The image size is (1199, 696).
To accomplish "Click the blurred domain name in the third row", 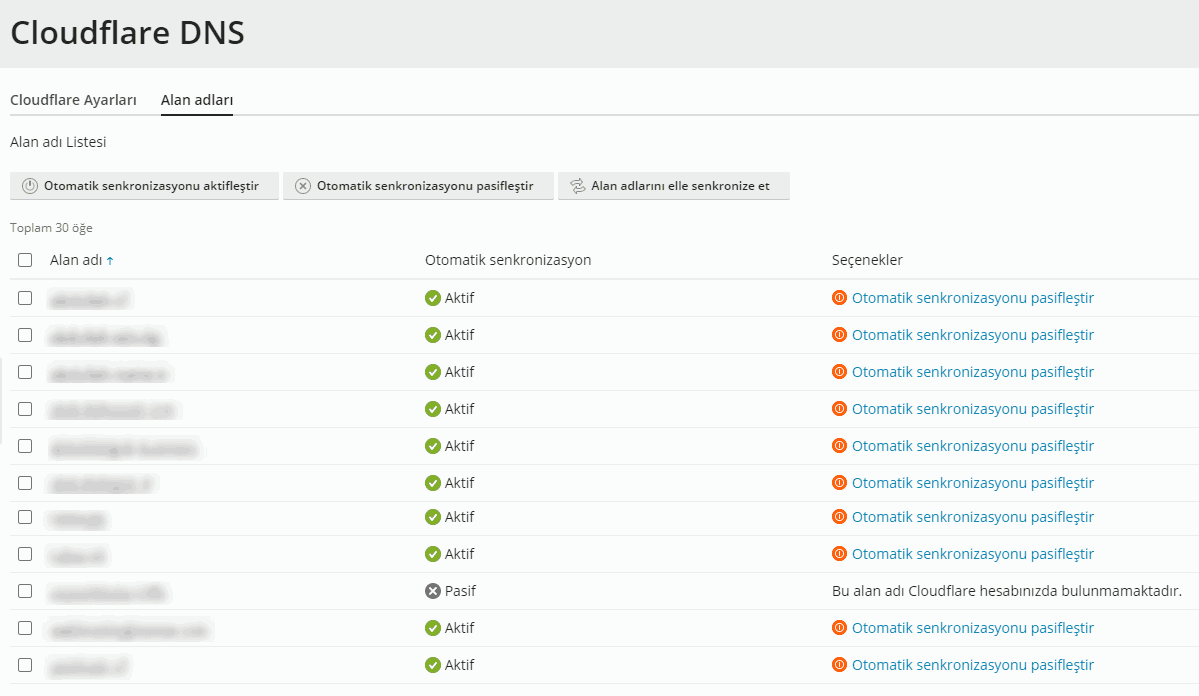I will [110, 373].
